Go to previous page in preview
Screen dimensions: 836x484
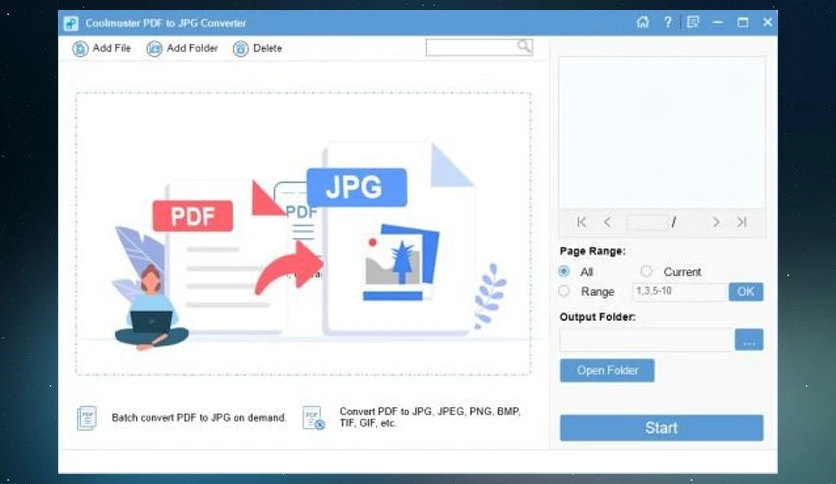click(607, 222)
